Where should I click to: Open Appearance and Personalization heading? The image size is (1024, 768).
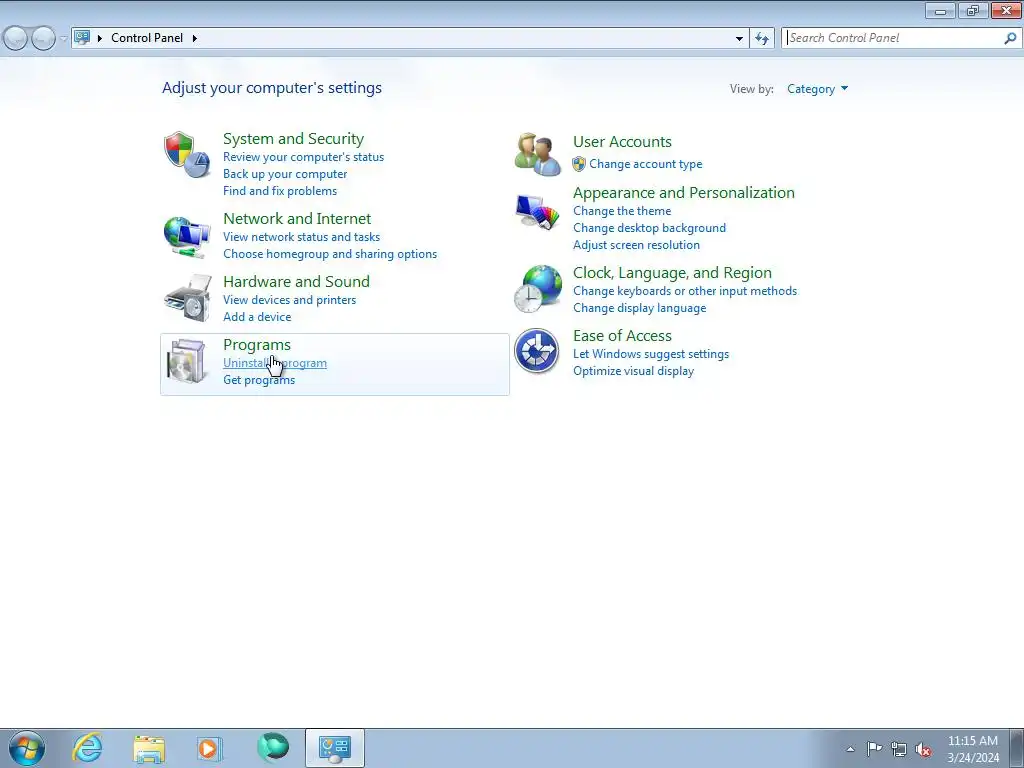tap(684, 193)
